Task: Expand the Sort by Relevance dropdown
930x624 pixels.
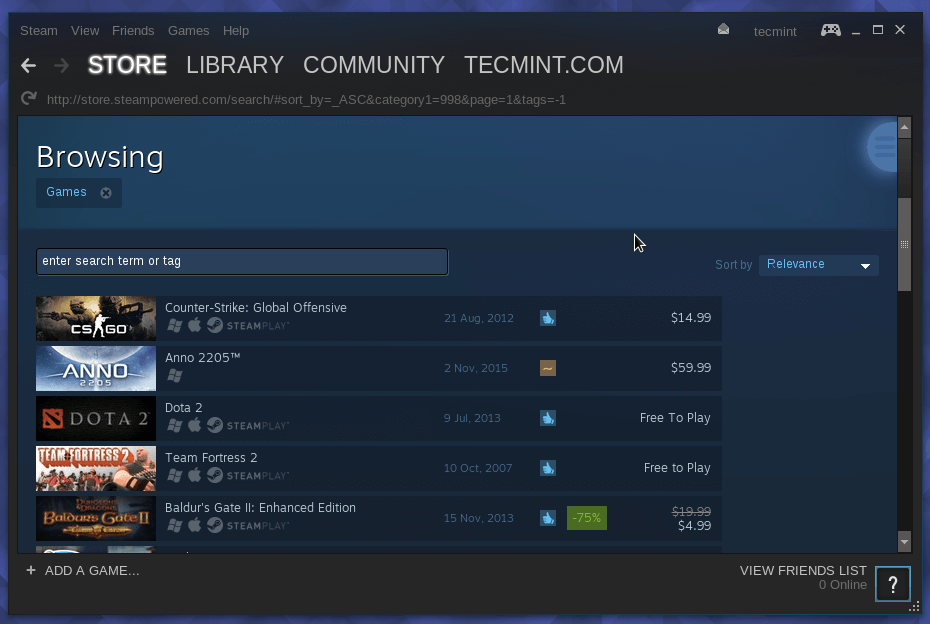Action: coord(818,265)
